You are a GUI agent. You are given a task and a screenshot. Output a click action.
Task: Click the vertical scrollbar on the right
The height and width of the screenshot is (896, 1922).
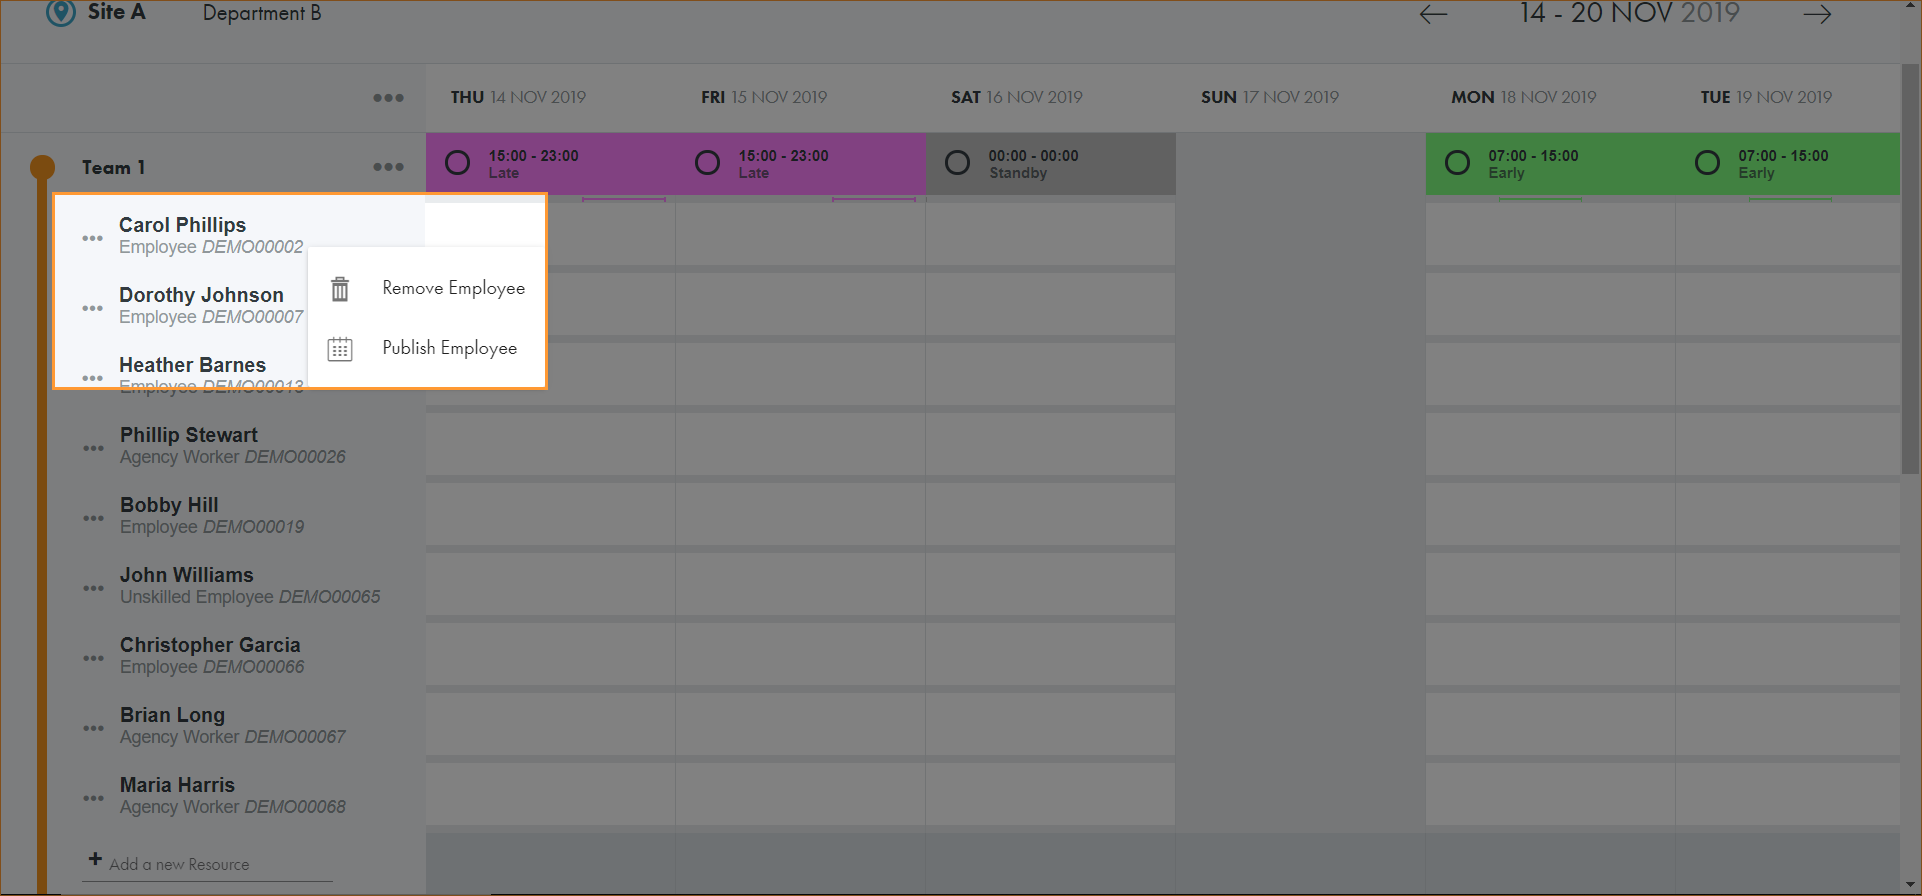click(x=1910, y=270)
